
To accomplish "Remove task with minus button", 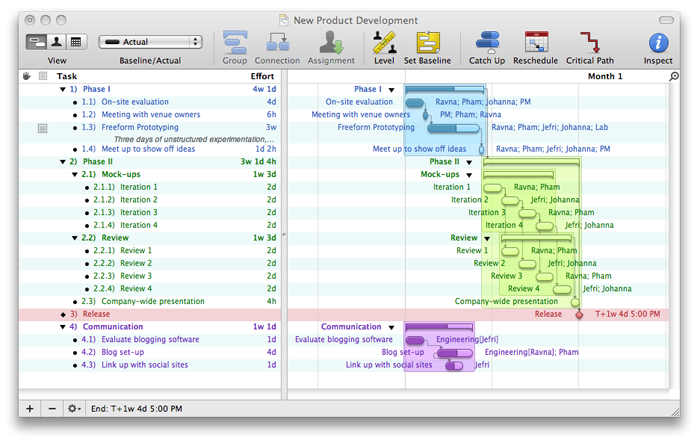I will pyautogui.click(x=52, y=409).
